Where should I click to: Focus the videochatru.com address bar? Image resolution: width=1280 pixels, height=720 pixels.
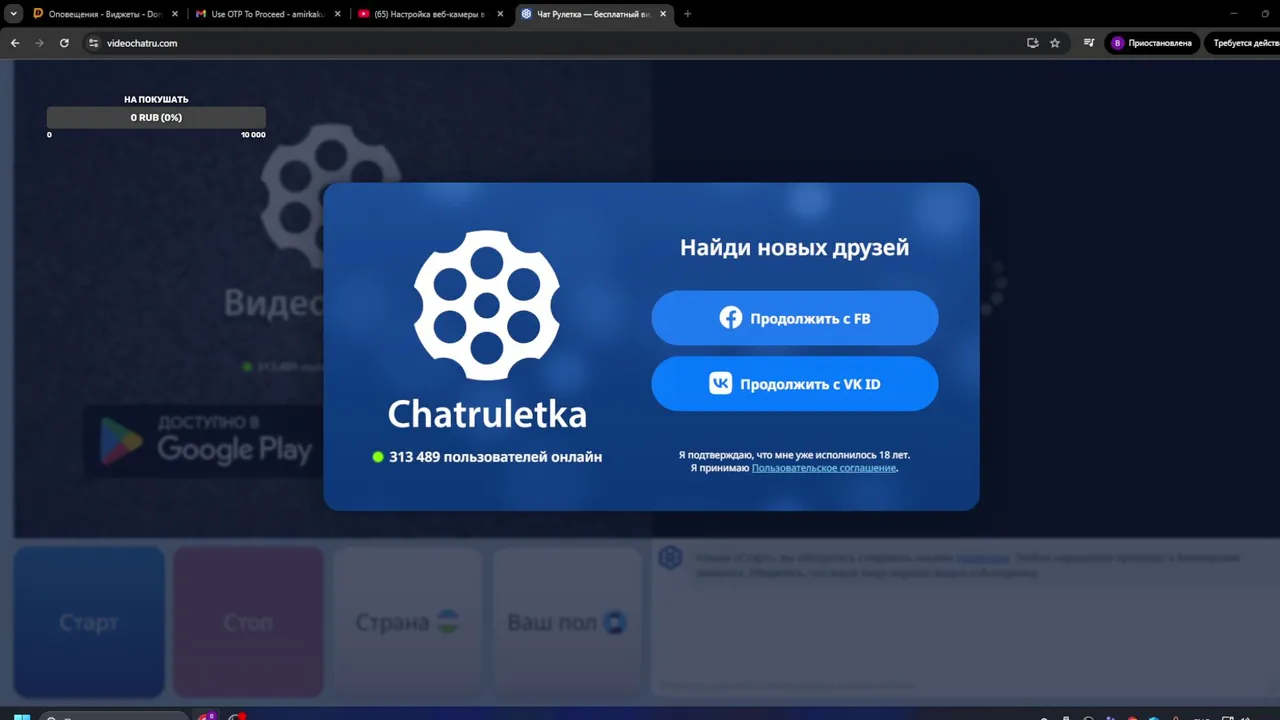(x=560, y=43)
